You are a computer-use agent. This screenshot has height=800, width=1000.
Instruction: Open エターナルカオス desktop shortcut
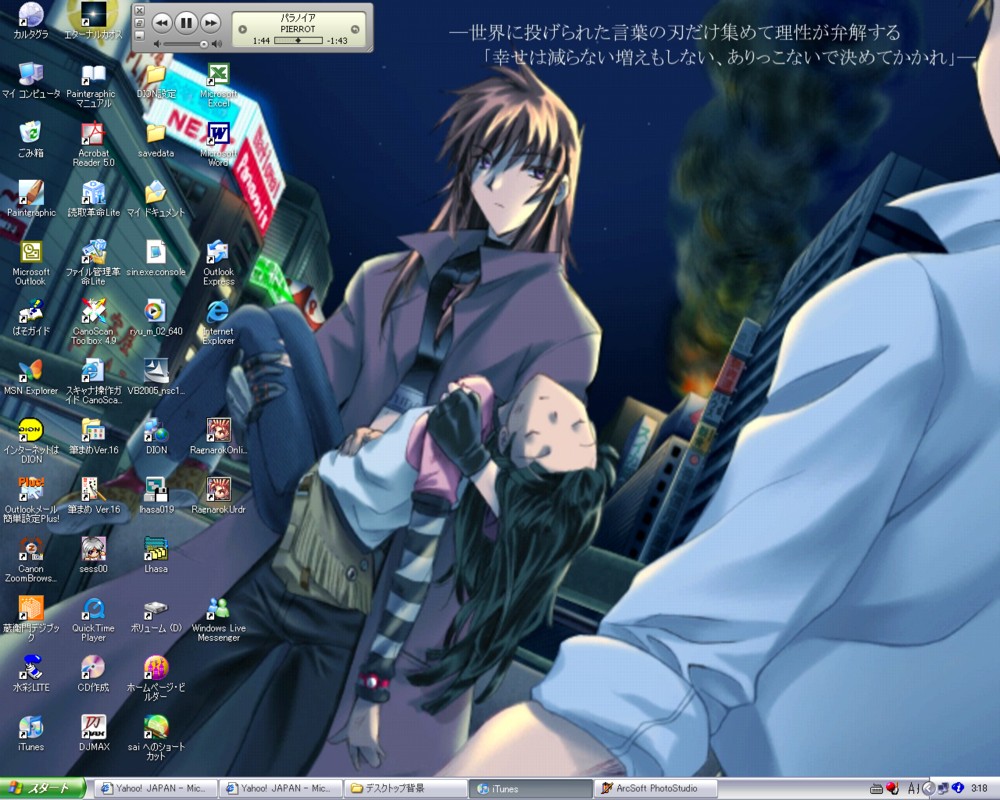(93, 21)
